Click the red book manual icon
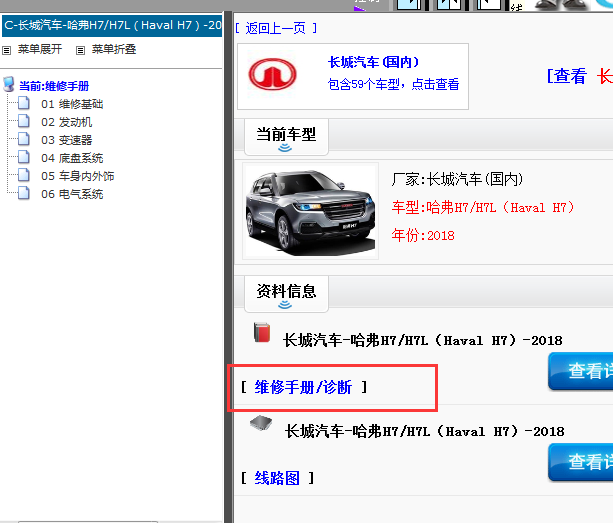 coord(262,333)
